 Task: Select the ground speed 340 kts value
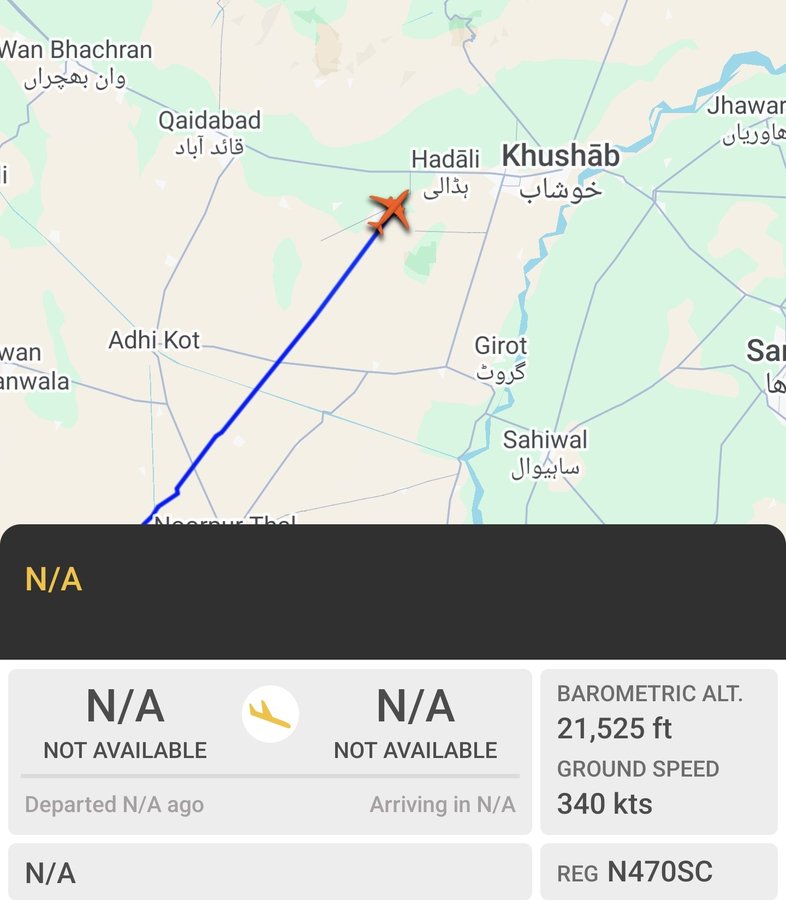(x=605, y=803)
